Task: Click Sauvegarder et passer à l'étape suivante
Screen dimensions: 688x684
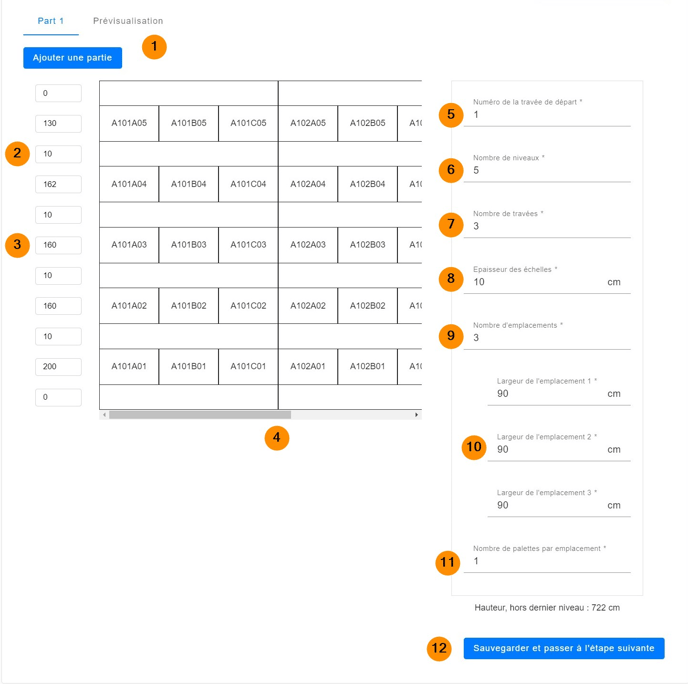Action: (563, 648)
